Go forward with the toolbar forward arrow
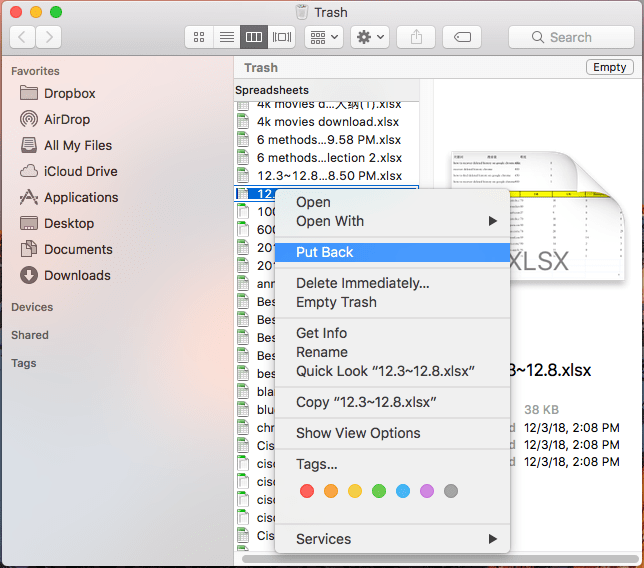644x568 pixels. tap(49, 37)
